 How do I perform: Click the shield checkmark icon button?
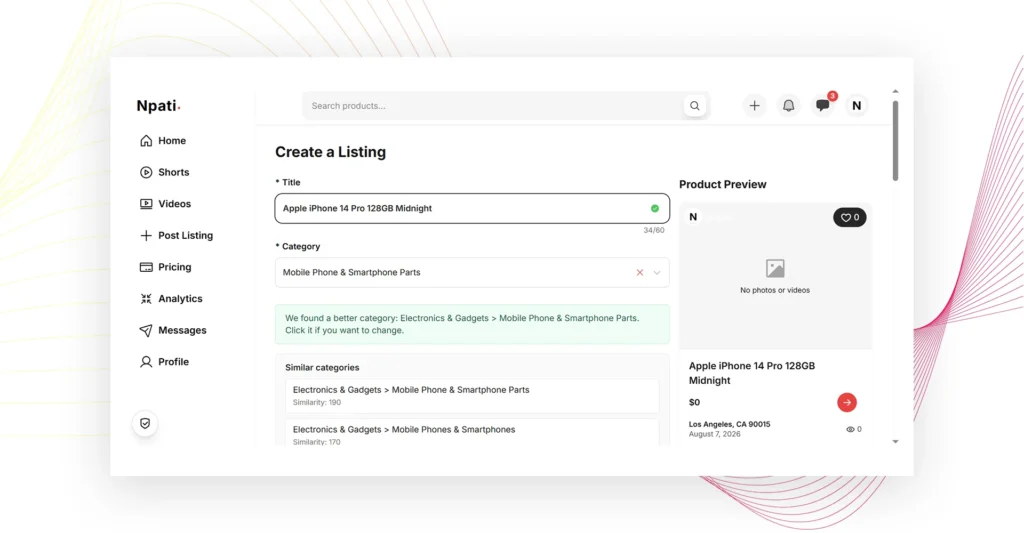(x=145, y=423)
